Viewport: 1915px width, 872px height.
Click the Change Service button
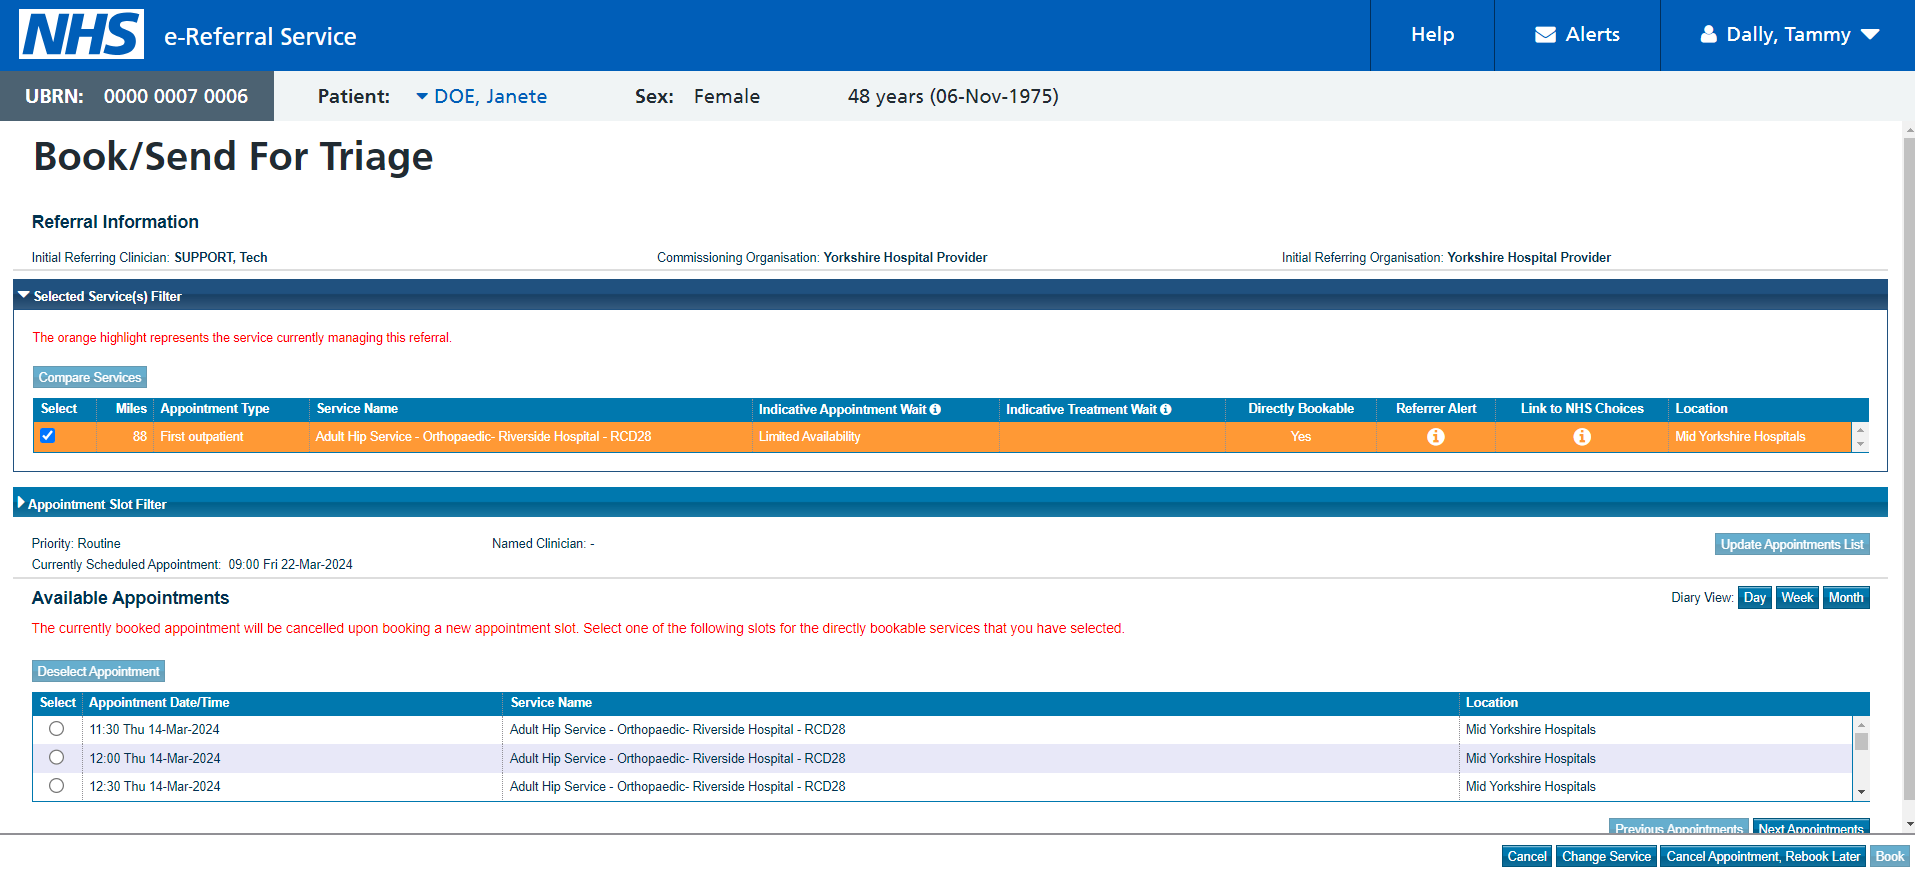point(1606,856)
